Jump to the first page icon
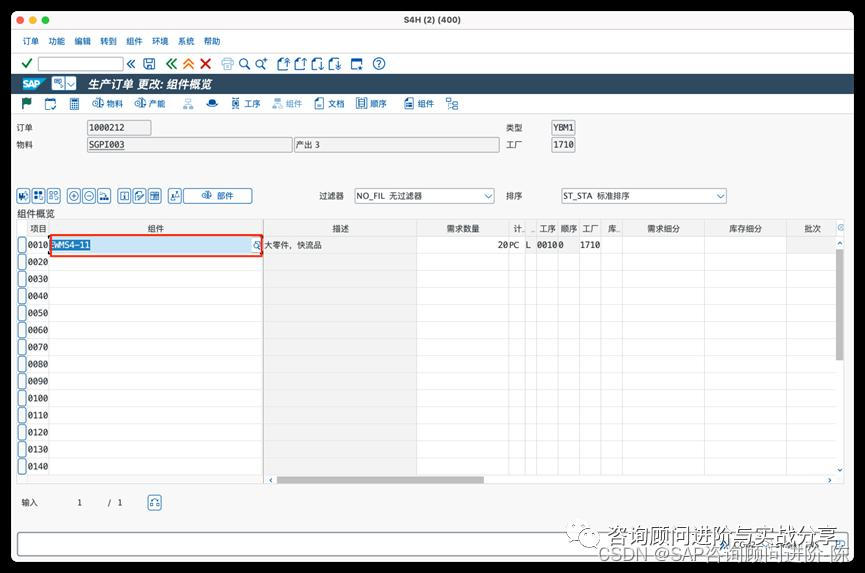The width and height of the screenshot is (865, 573). pos(283,64)
